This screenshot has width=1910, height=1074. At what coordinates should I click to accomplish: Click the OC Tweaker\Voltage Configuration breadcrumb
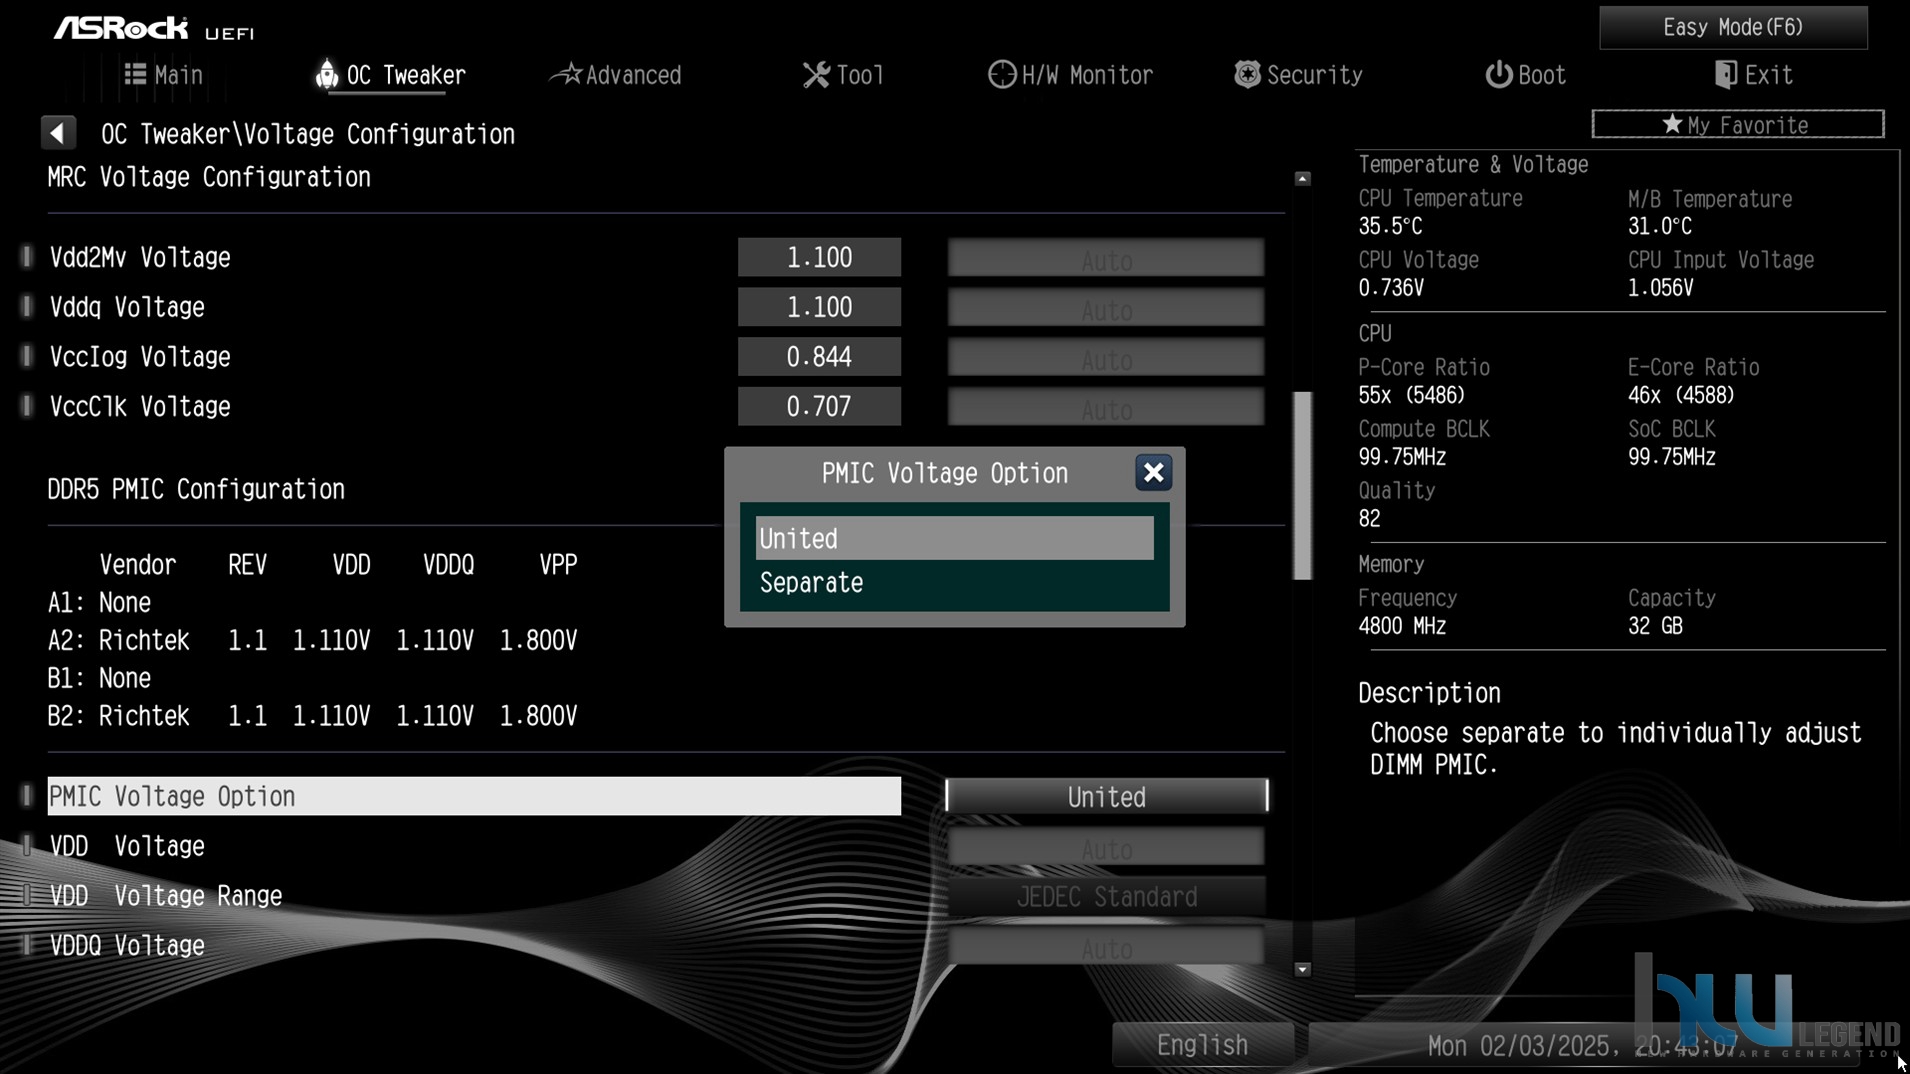pos(308,134)
